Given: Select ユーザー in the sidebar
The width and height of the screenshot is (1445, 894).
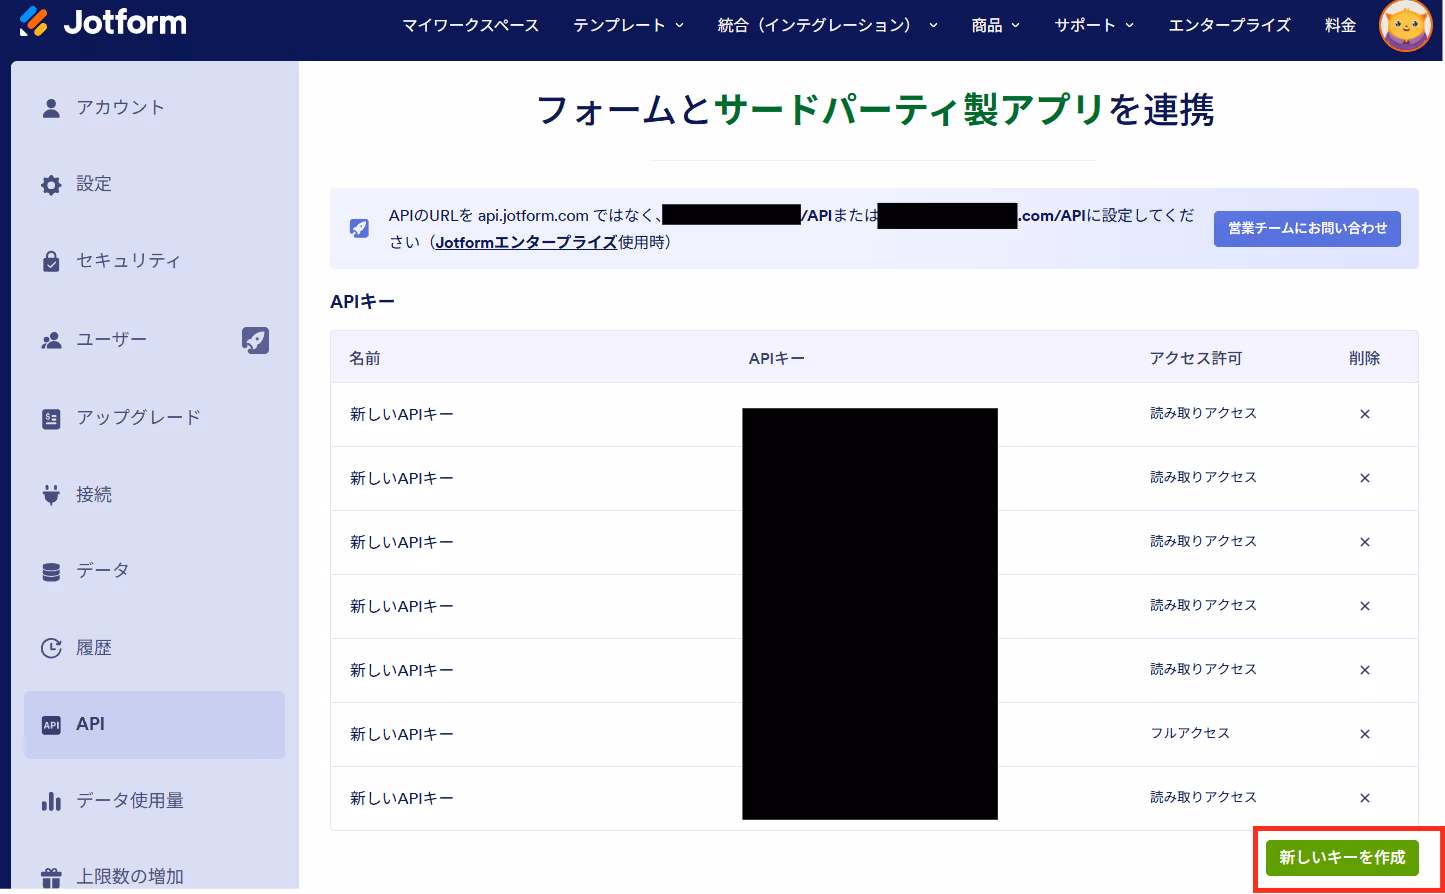Looking at the screenshot, I should tap(154, 340).
